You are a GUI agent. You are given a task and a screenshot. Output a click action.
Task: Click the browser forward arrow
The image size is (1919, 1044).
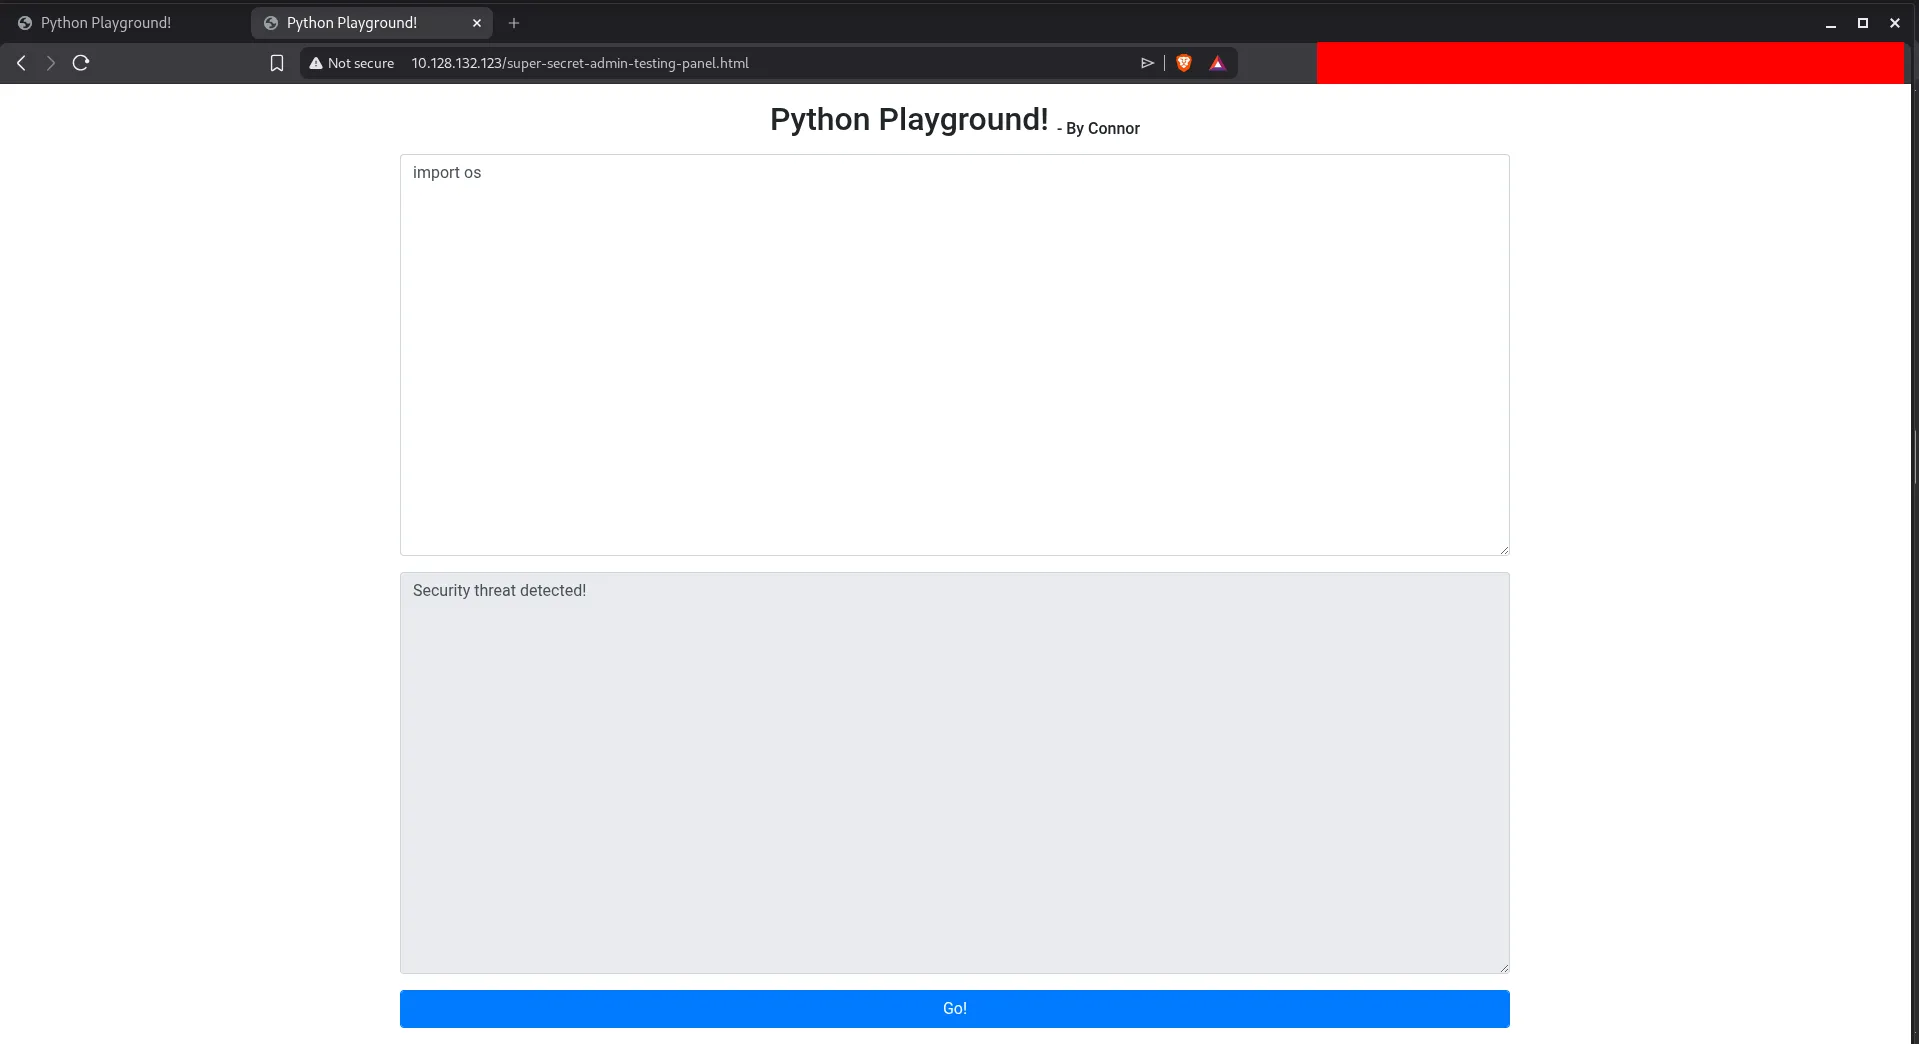point(50,63)
